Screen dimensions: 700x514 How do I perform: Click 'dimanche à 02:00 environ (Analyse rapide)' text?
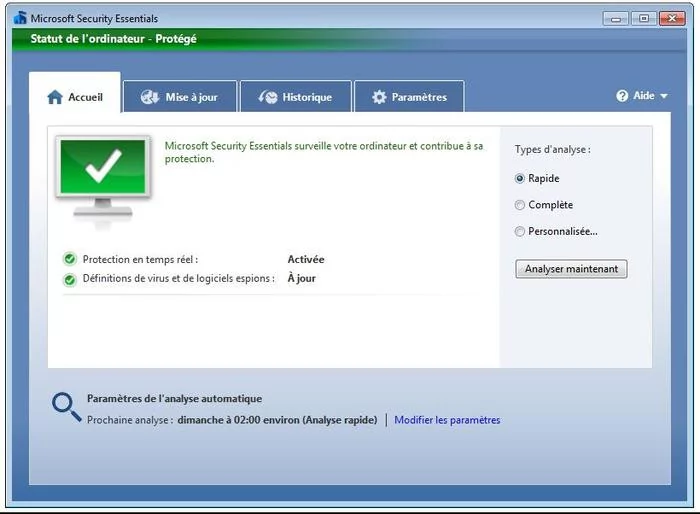(277, 420)
